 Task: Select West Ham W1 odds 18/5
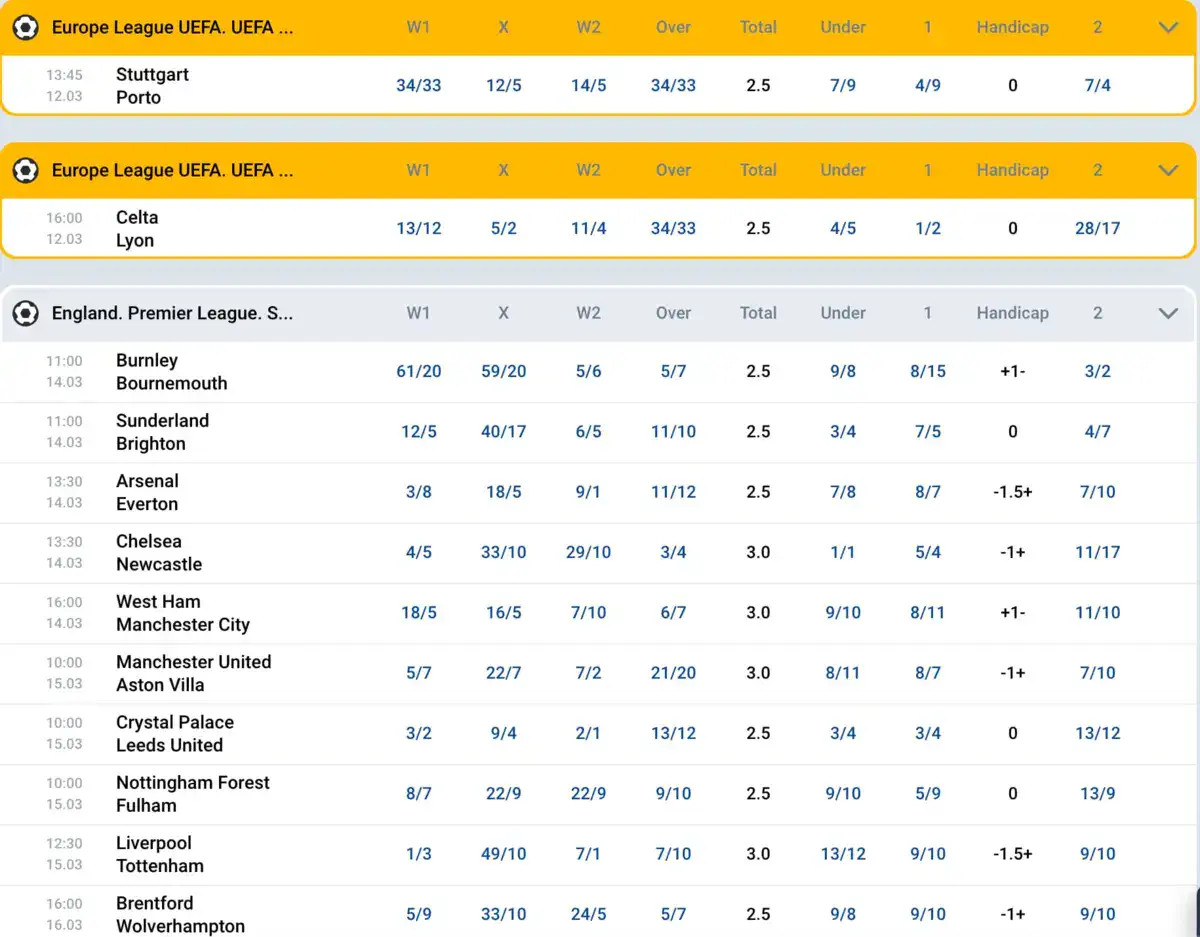pos(418,612)
